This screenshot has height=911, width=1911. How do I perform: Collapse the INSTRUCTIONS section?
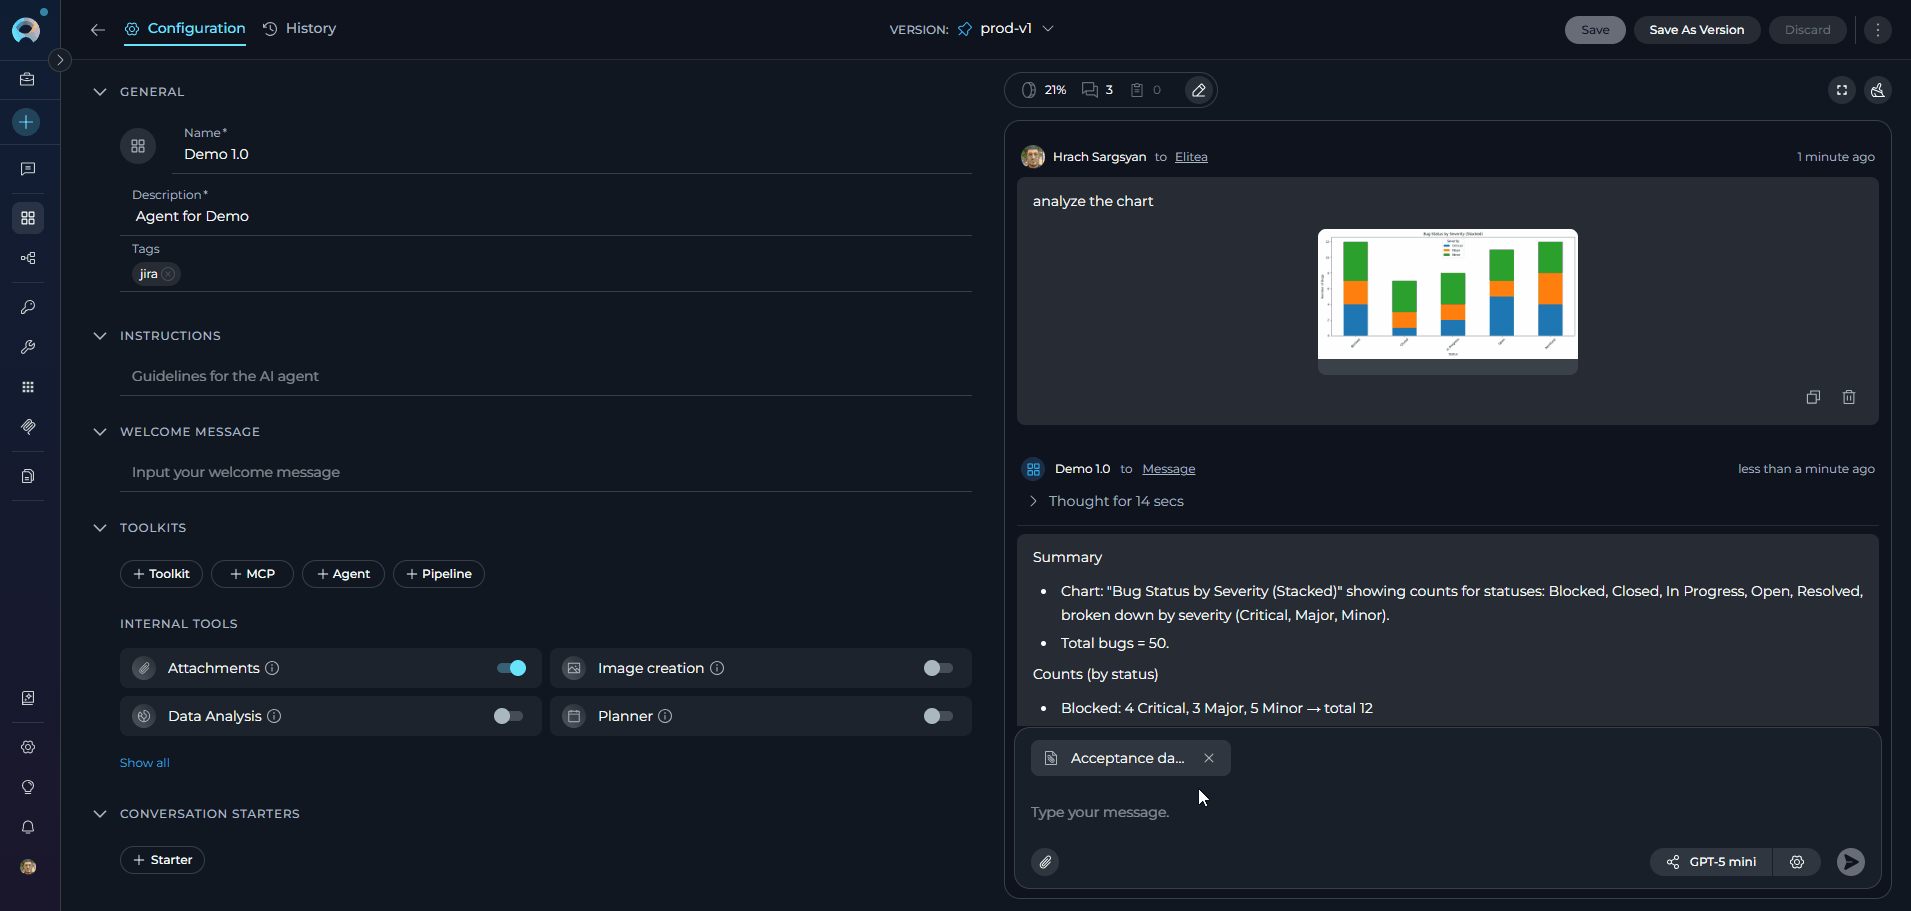tap(100, 336)
